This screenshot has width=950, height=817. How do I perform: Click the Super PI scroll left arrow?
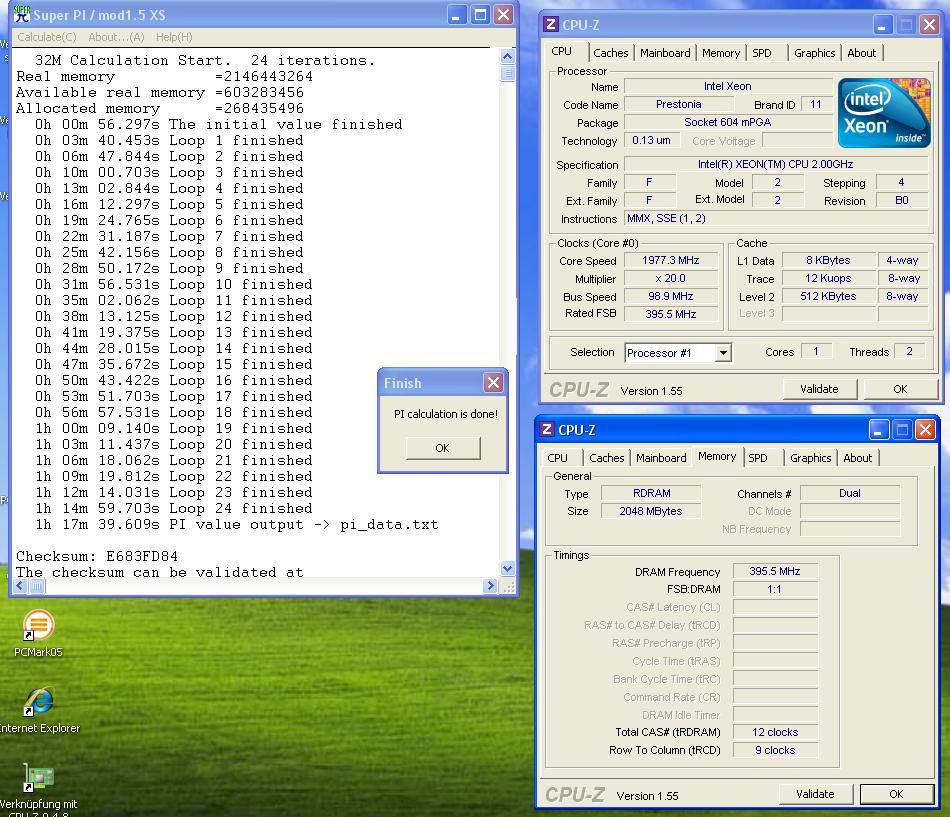[x=21, y=585]
